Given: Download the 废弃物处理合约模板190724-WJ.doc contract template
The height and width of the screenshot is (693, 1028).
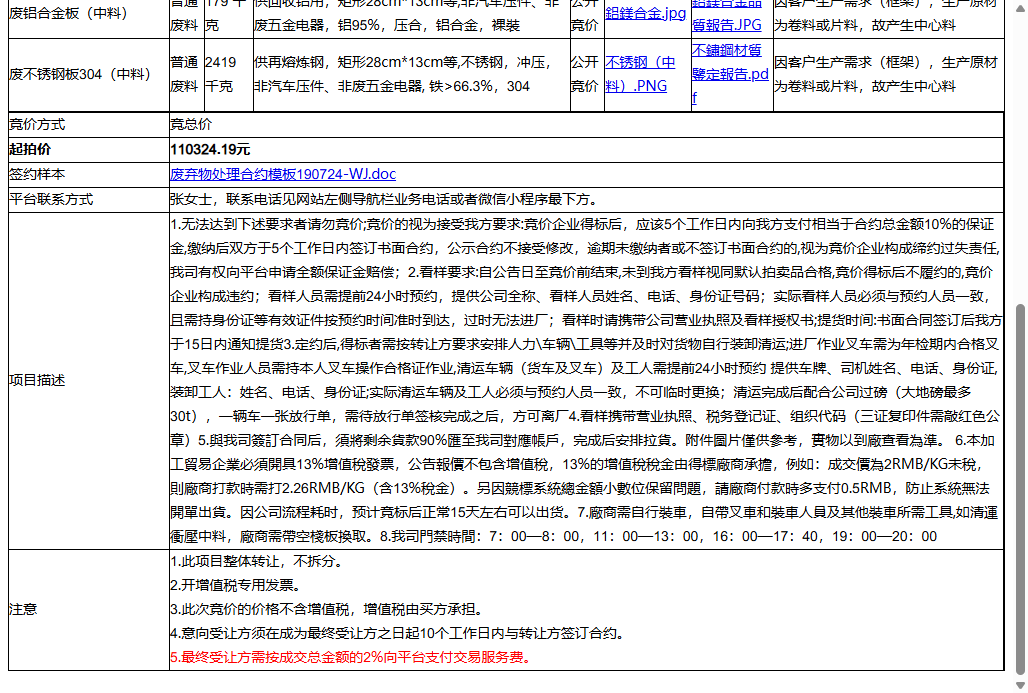Looking at the screenshot, I should click(x=282, y=174).
